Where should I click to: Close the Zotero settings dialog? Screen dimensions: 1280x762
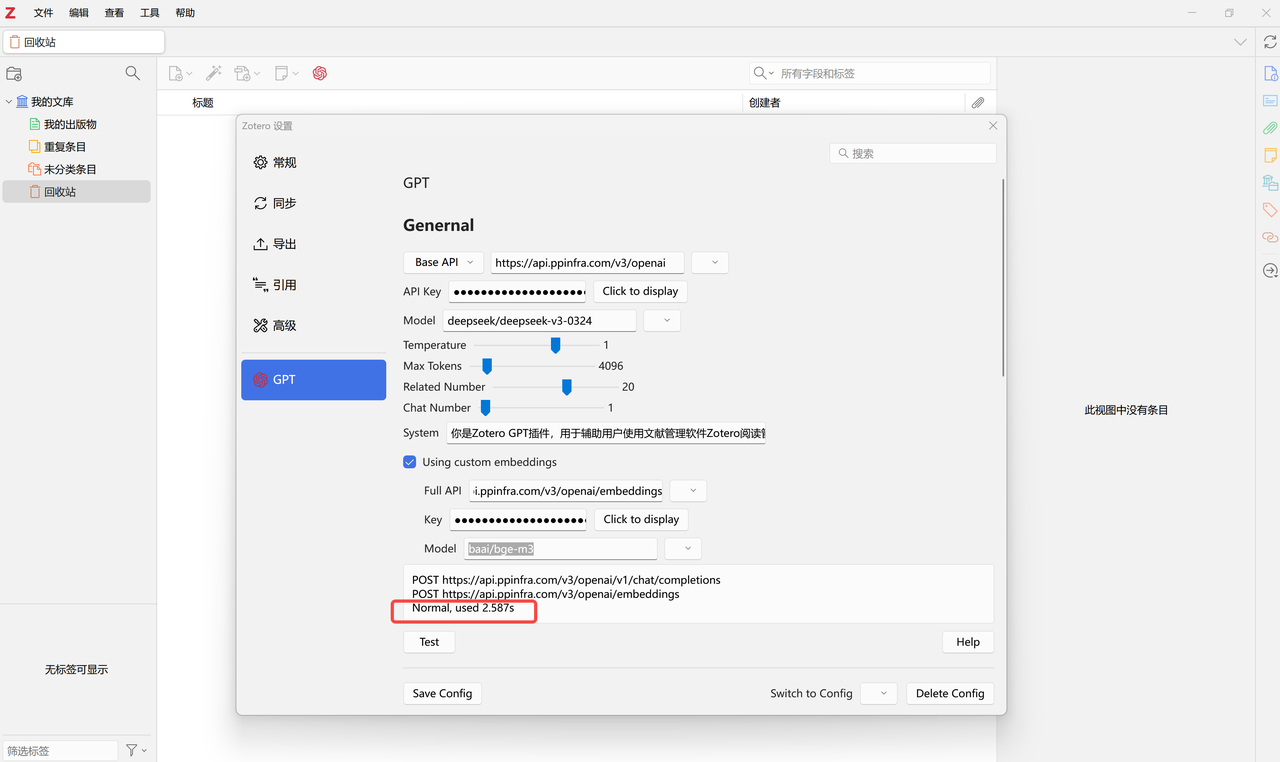[x=993, y=126]
